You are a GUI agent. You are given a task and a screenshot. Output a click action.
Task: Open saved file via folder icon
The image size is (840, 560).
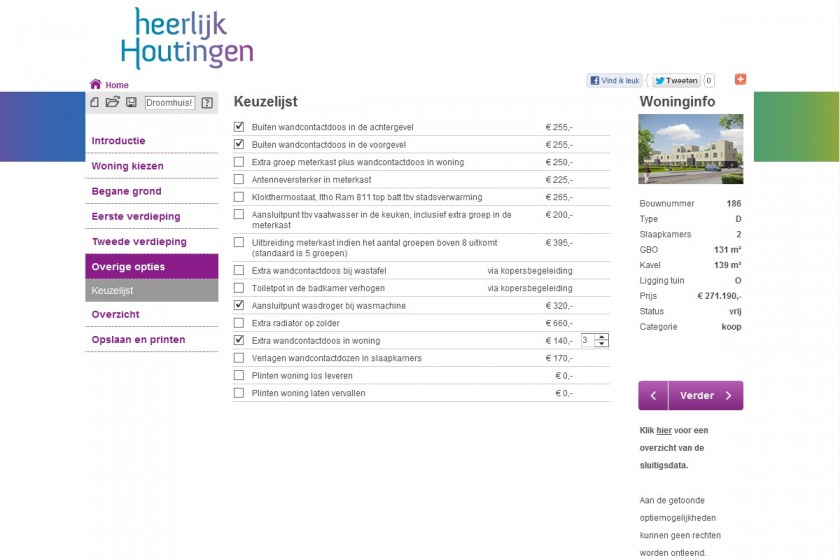coord(112,102)
